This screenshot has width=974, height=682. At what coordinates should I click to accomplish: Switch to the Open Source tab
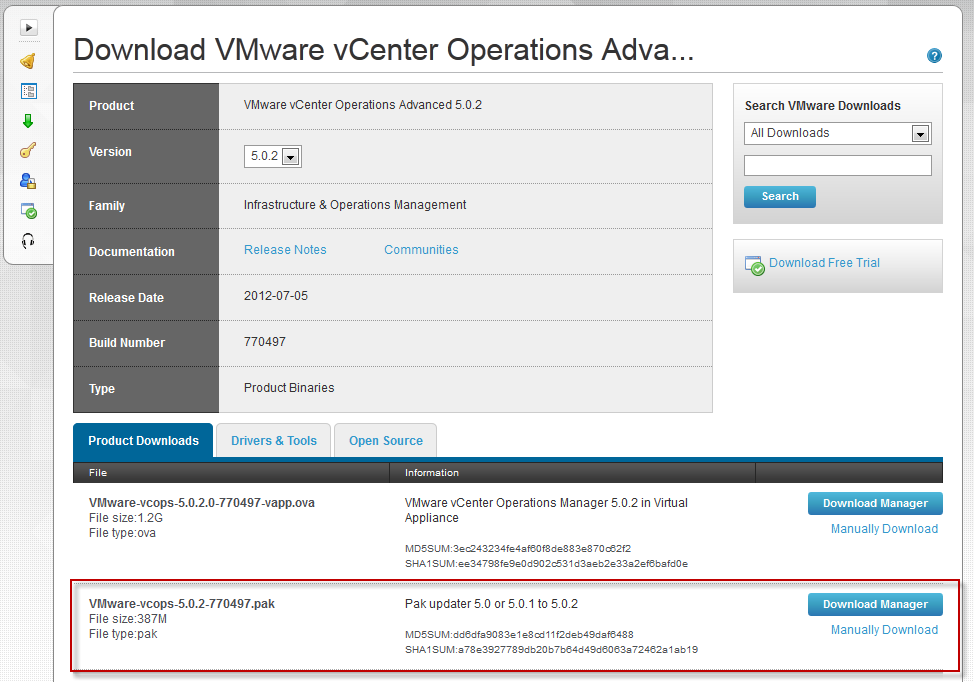[386, 440]
